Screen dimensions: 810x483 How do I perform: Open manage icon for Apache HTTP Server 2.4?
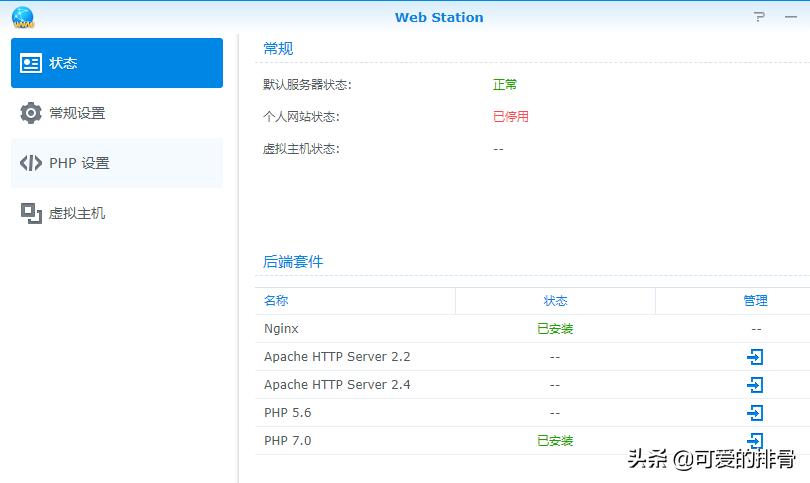pyautogui.click(x=755, y=384)
